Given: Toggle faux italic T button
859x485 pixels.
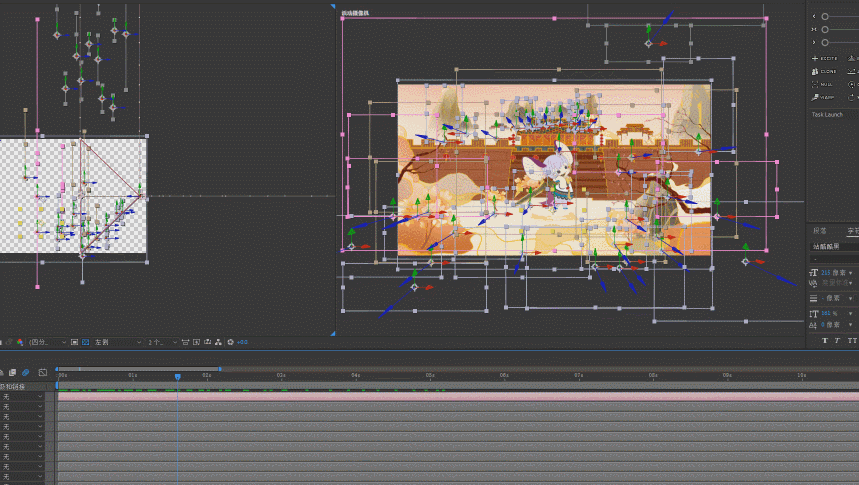Looking at the screenshot, I should coord(838,340).
